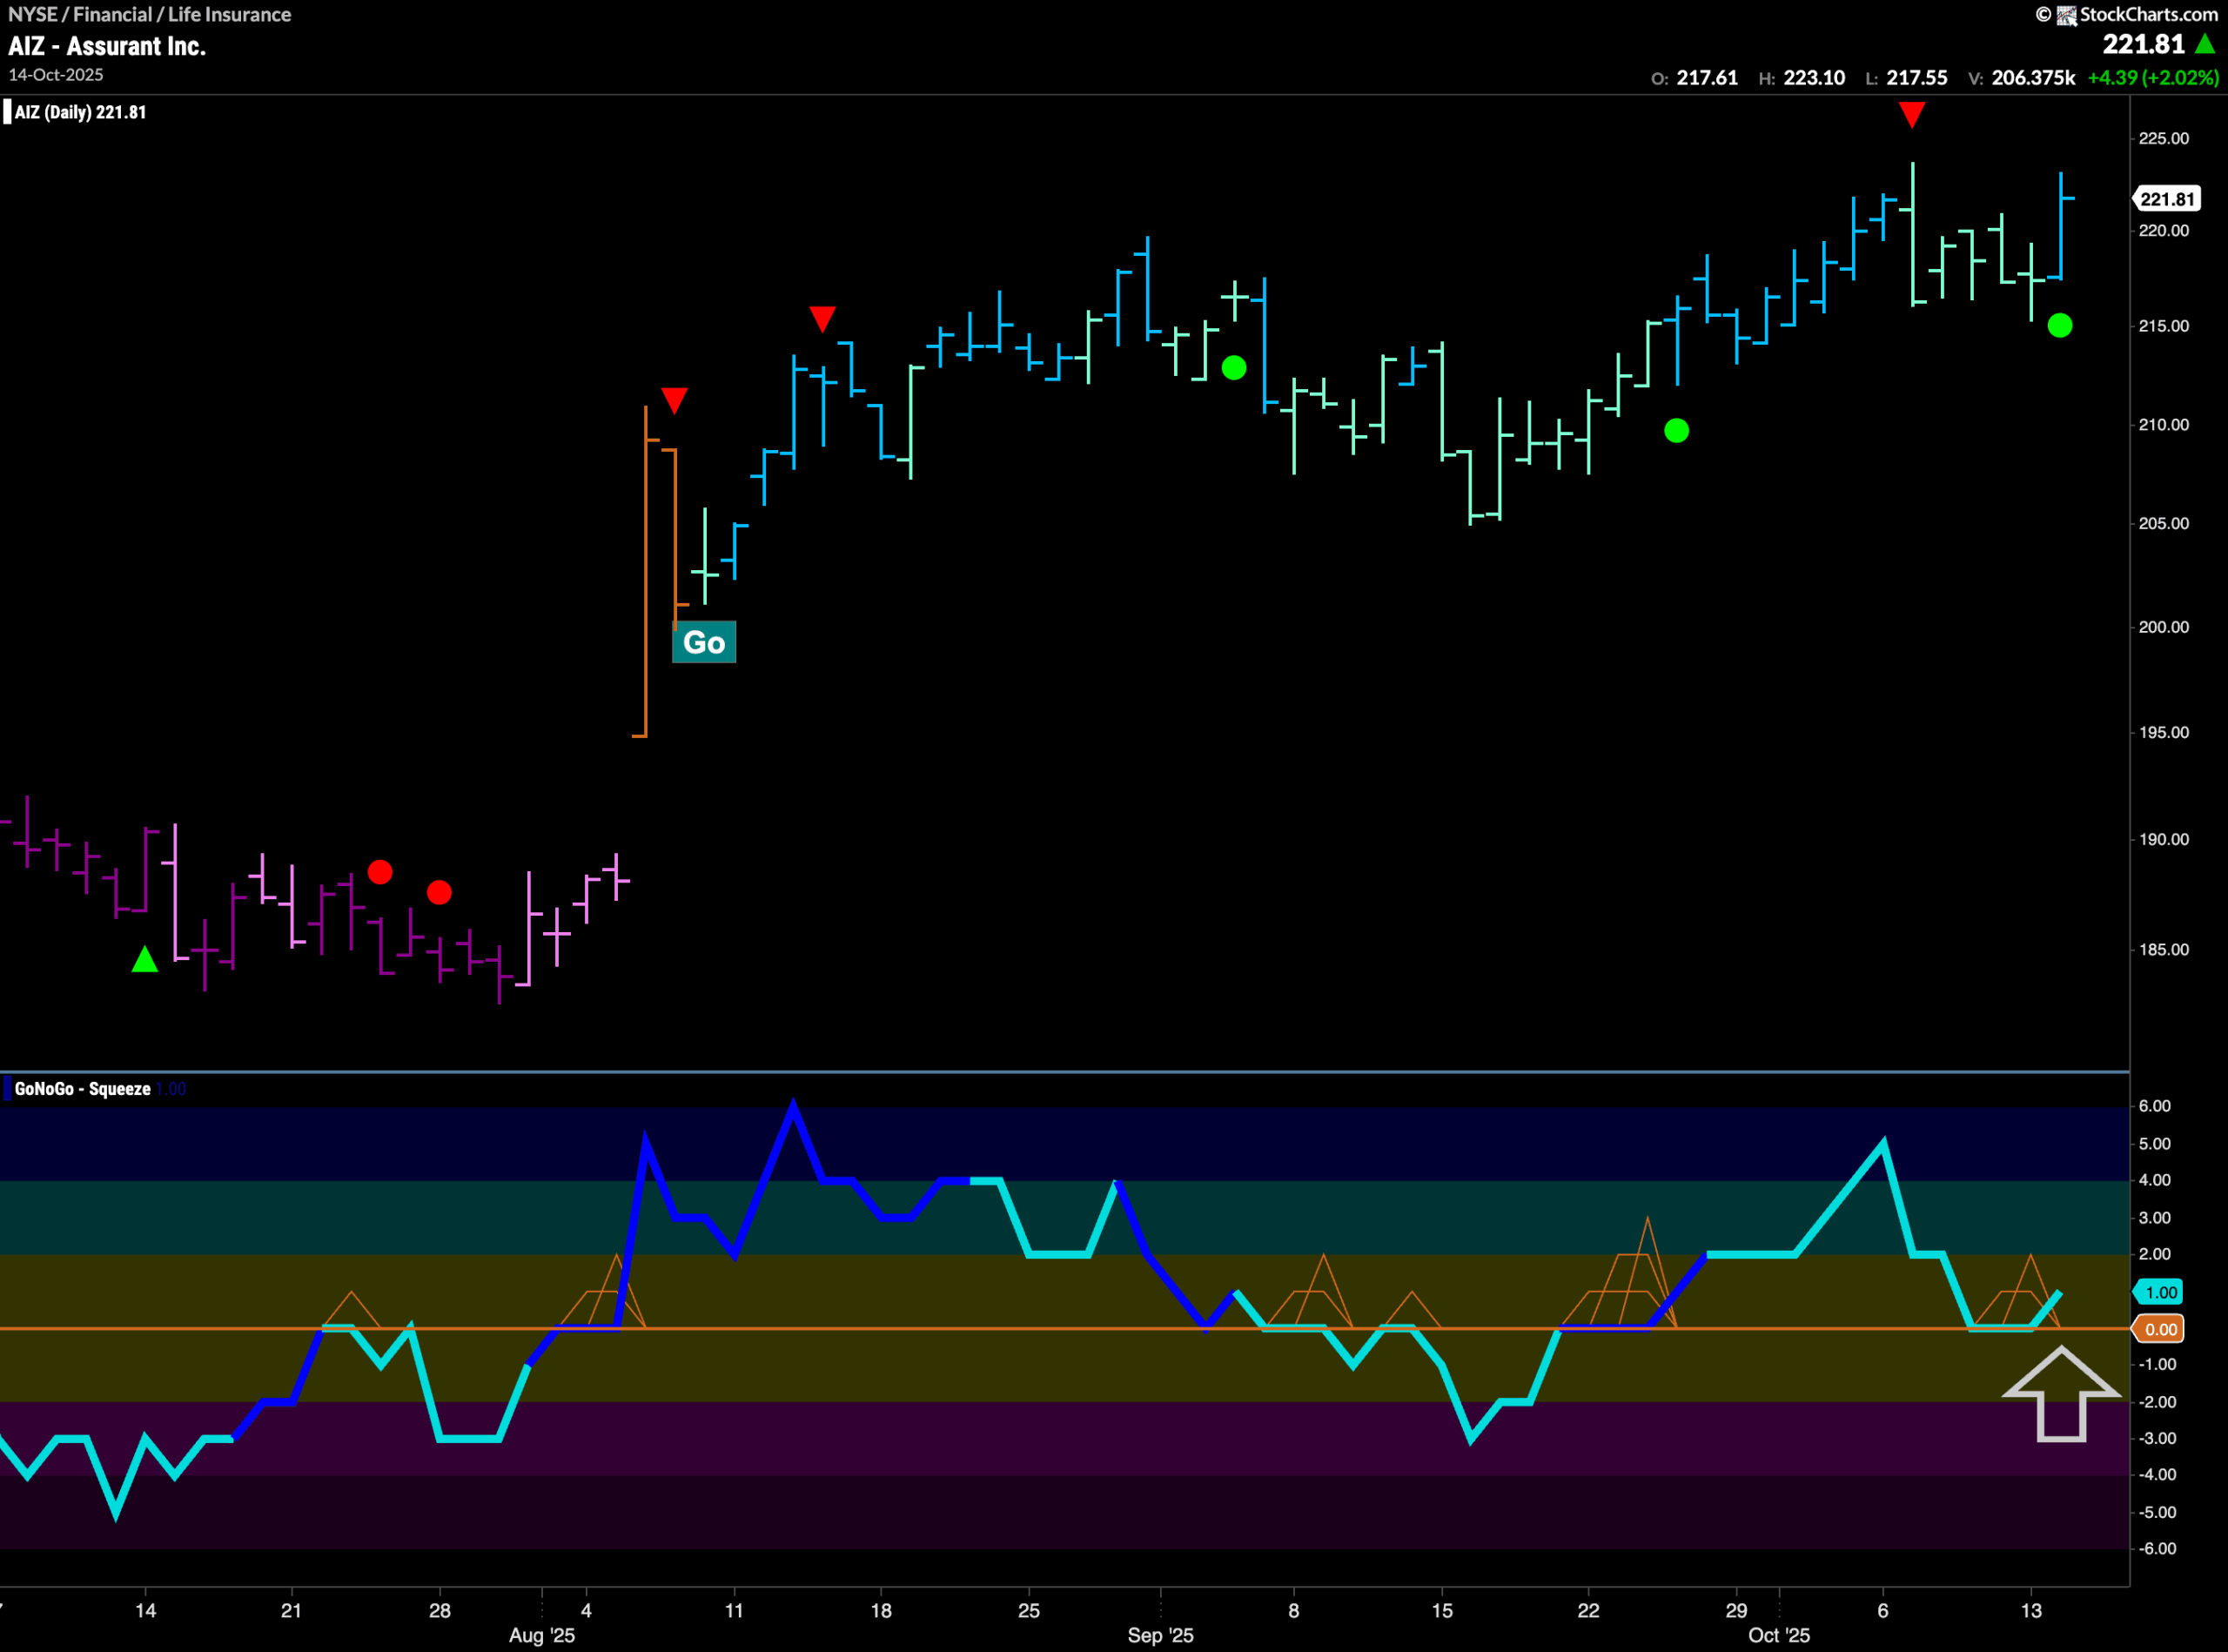Open the AIZ - Assurant Inc. title link
The image size is (2228, 1652).
[x=108, y=46]
